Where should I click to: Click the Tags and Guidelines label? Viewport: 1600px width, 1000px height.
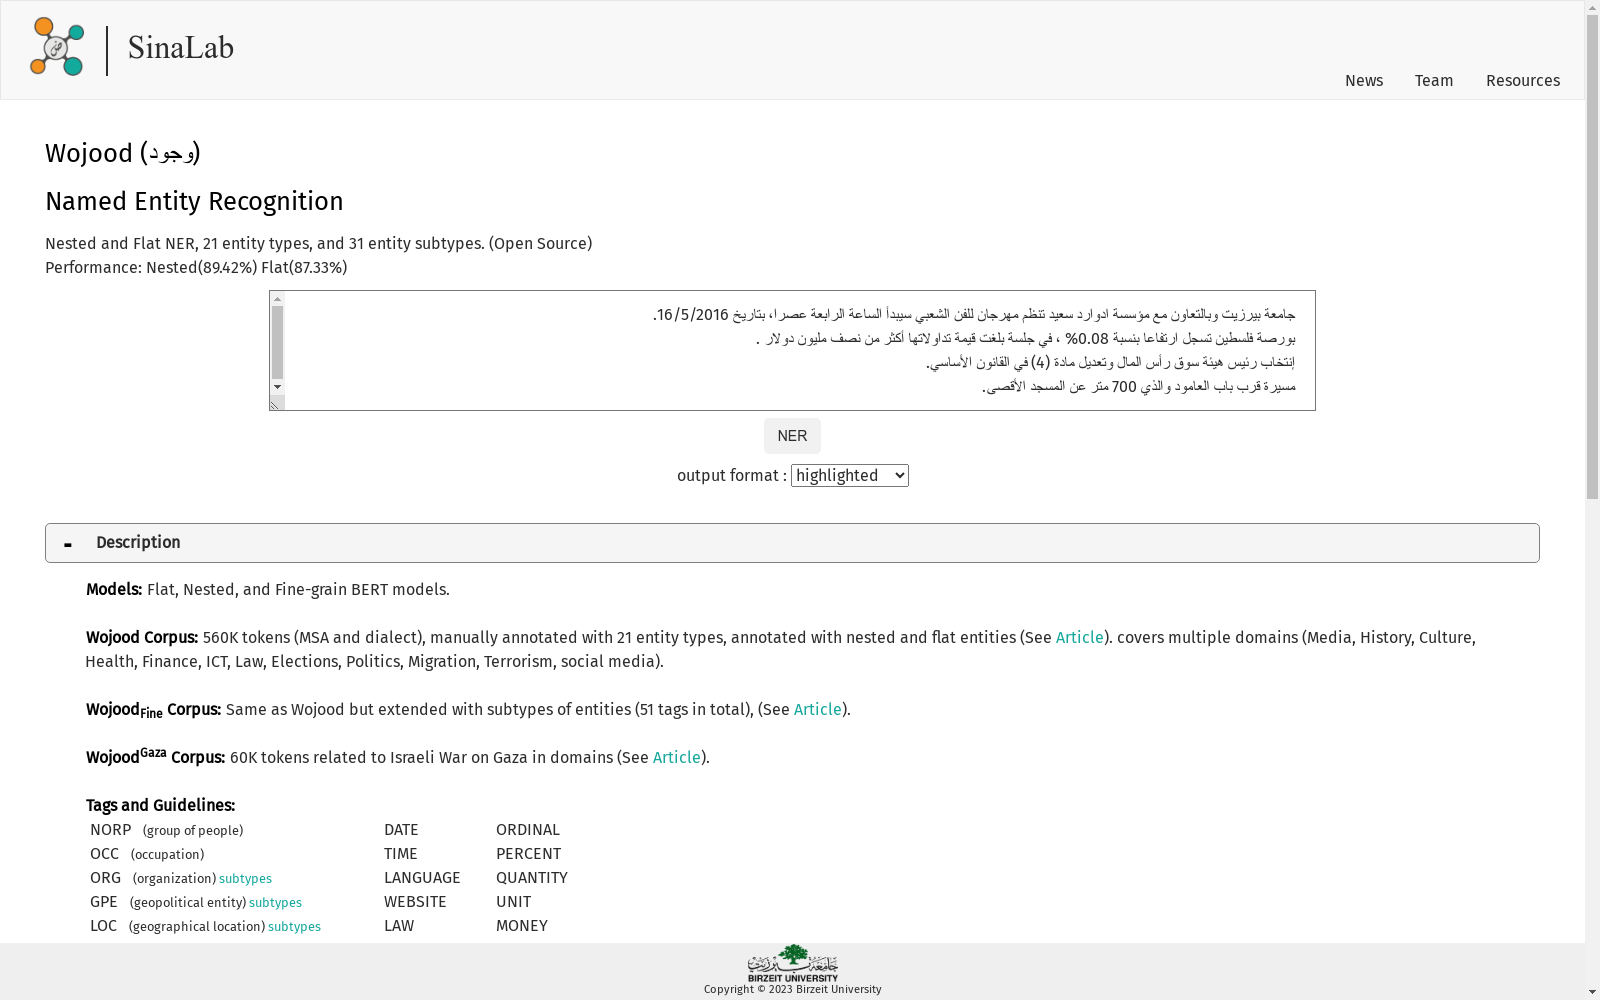(160, 806)
